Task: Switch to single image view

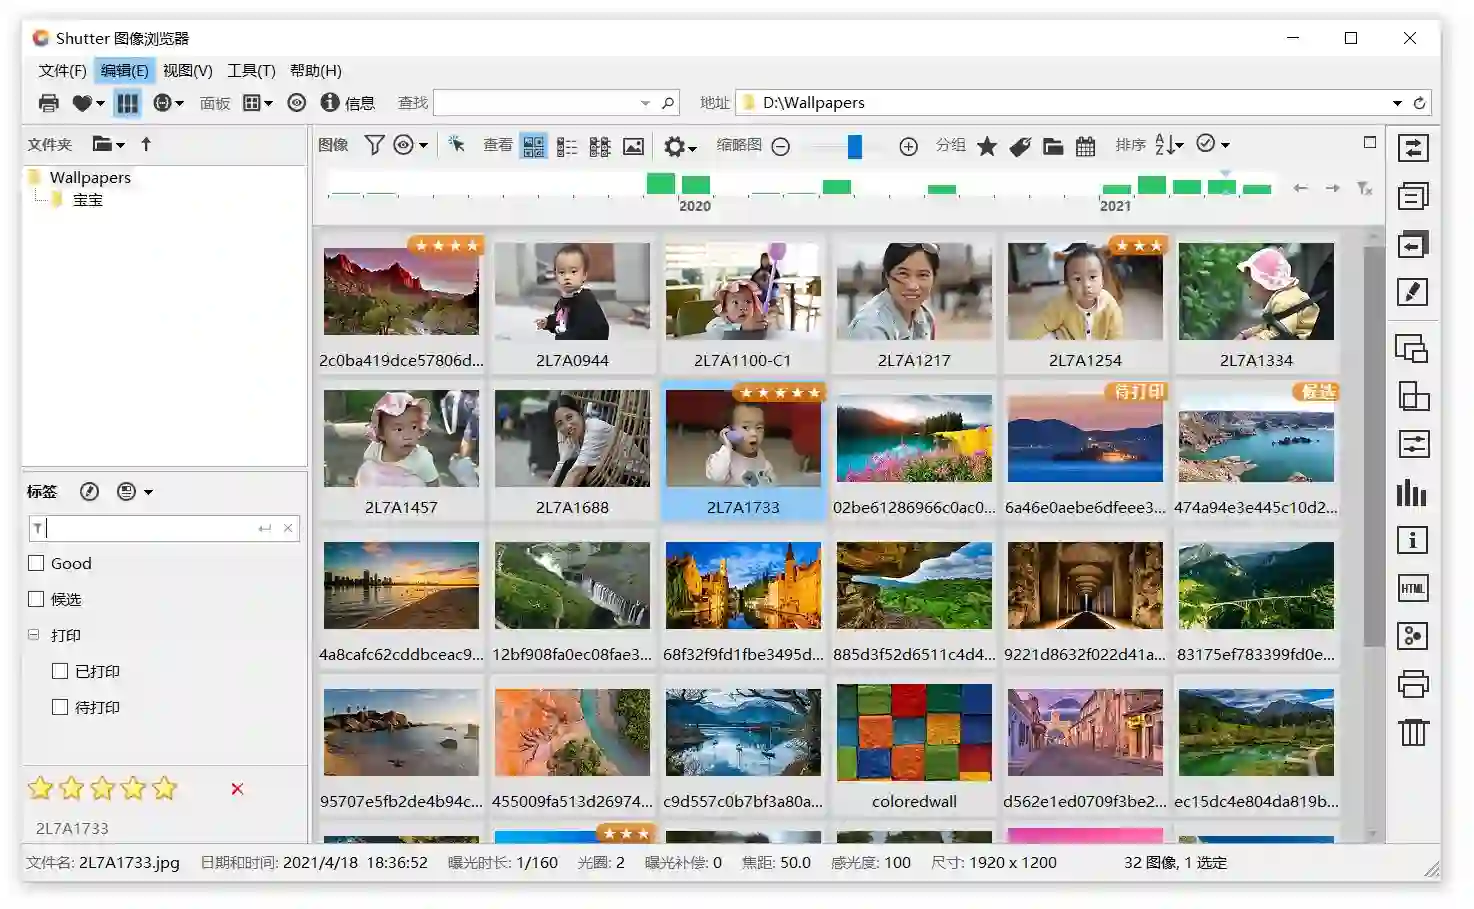Action: coord(633,146)
